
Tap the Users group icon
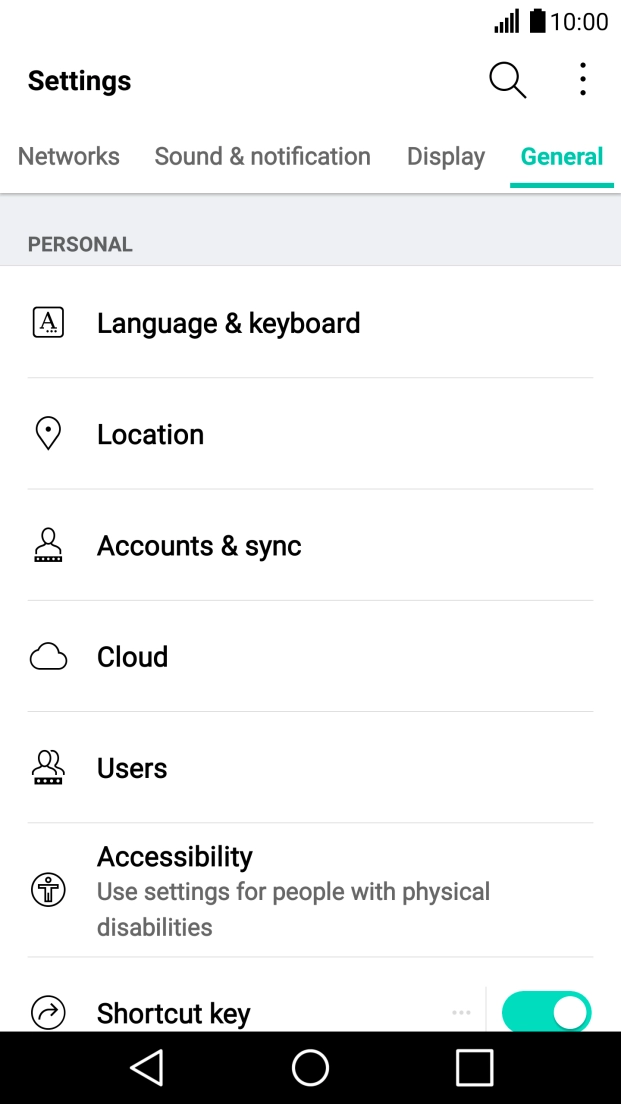coord(48,768)
